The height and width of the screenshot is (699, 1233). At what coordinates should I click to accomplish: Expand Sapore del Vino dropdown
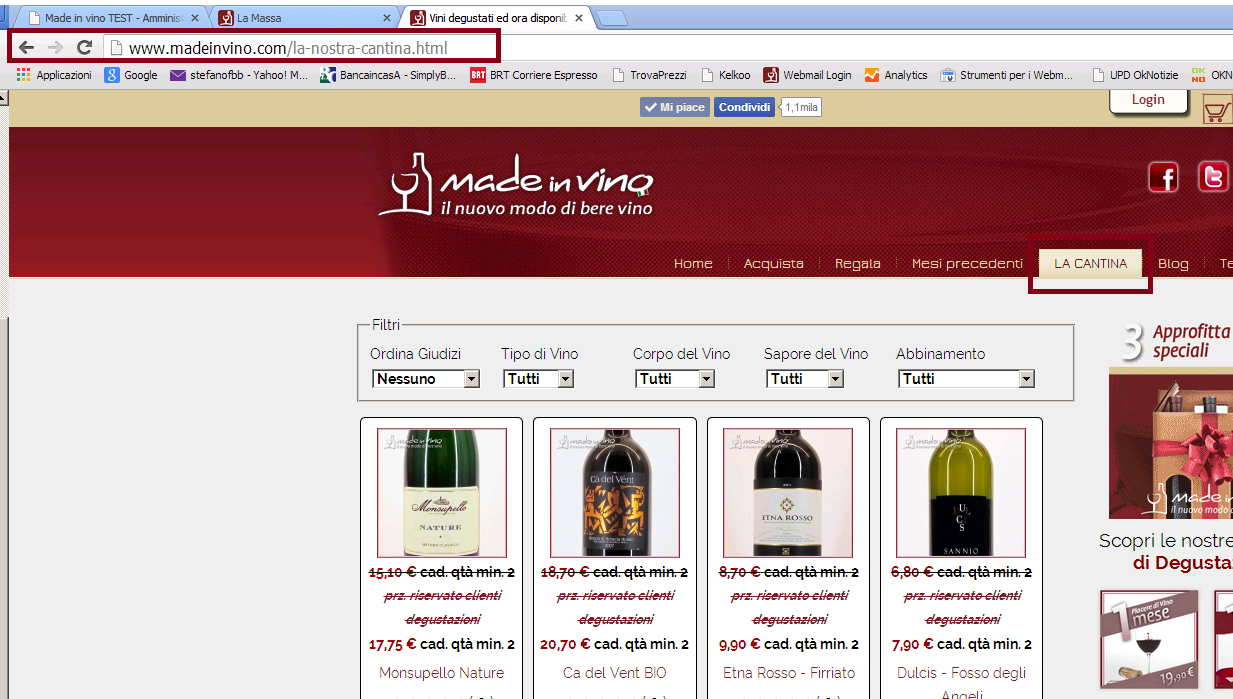805,379
